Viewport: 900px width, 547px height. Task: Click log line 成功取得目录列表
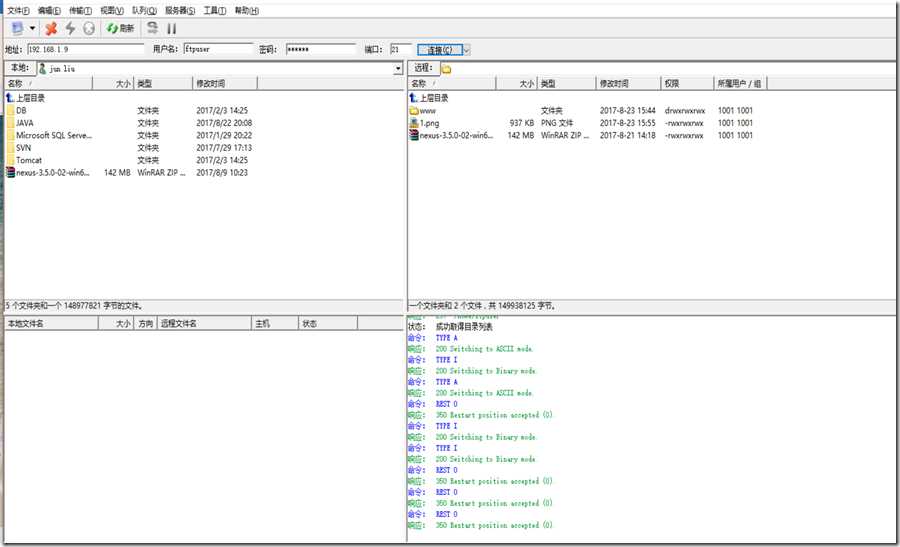(464, 327)
